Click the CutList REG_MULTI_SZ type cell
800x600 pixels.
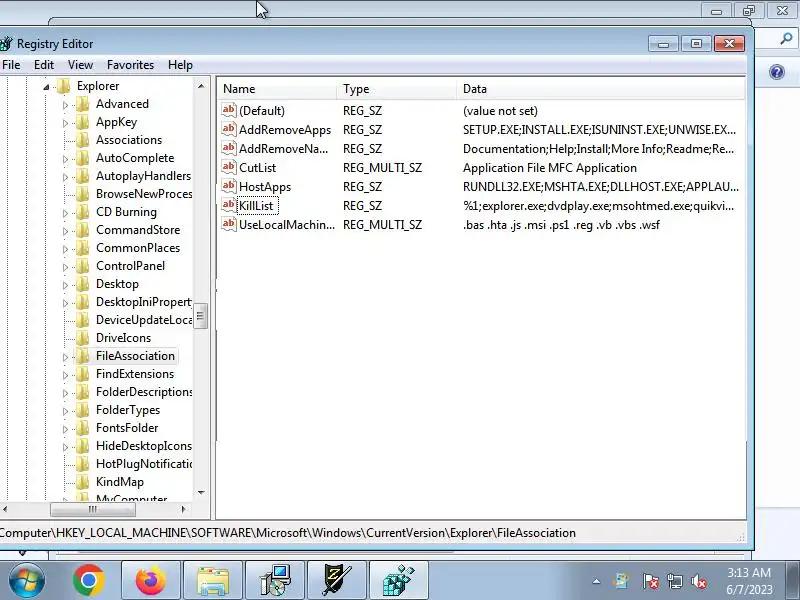point(383,167)
